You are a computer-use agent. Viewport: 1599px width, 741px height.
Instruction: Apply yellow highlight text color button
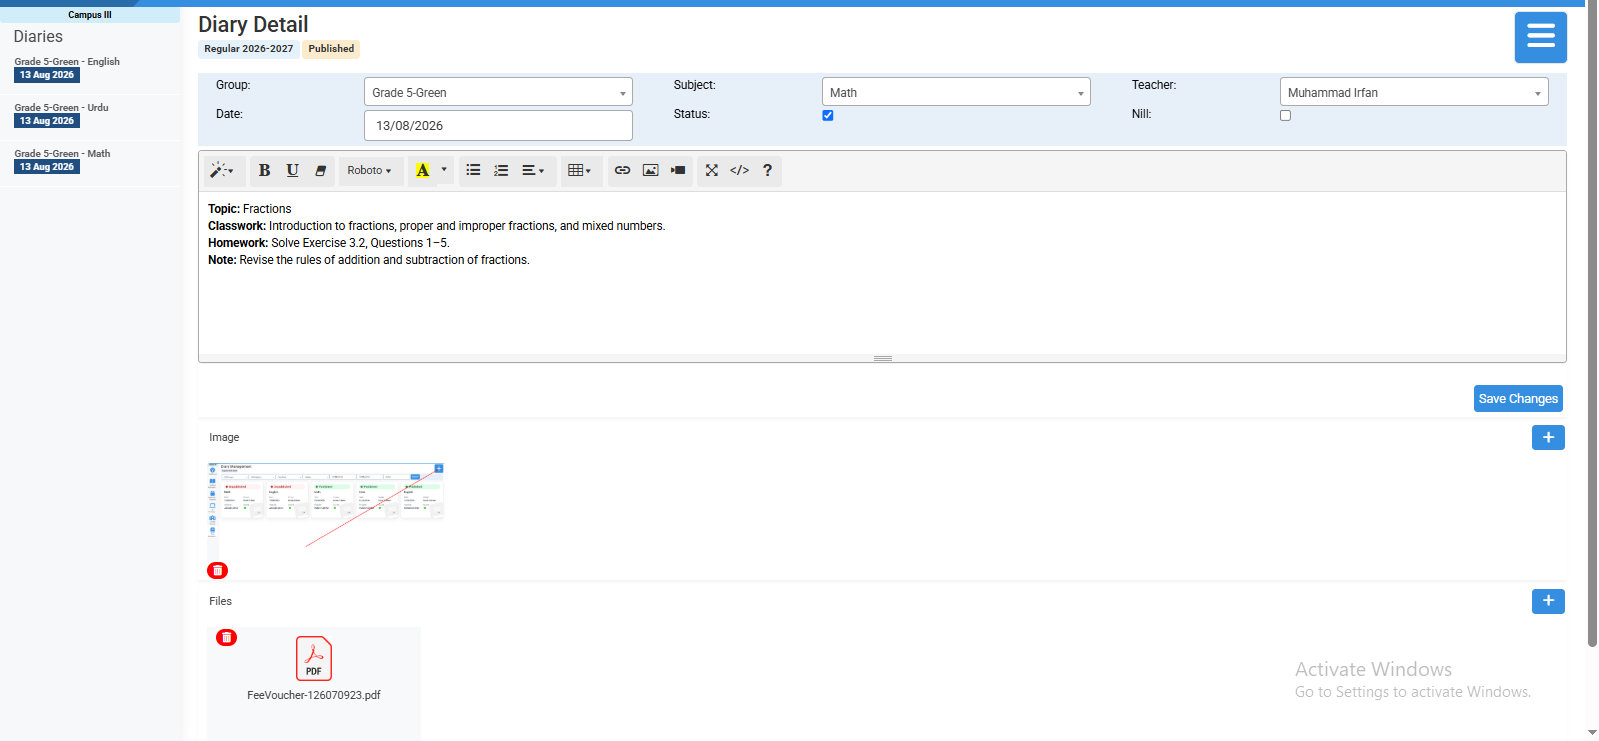tap(423, 171)
